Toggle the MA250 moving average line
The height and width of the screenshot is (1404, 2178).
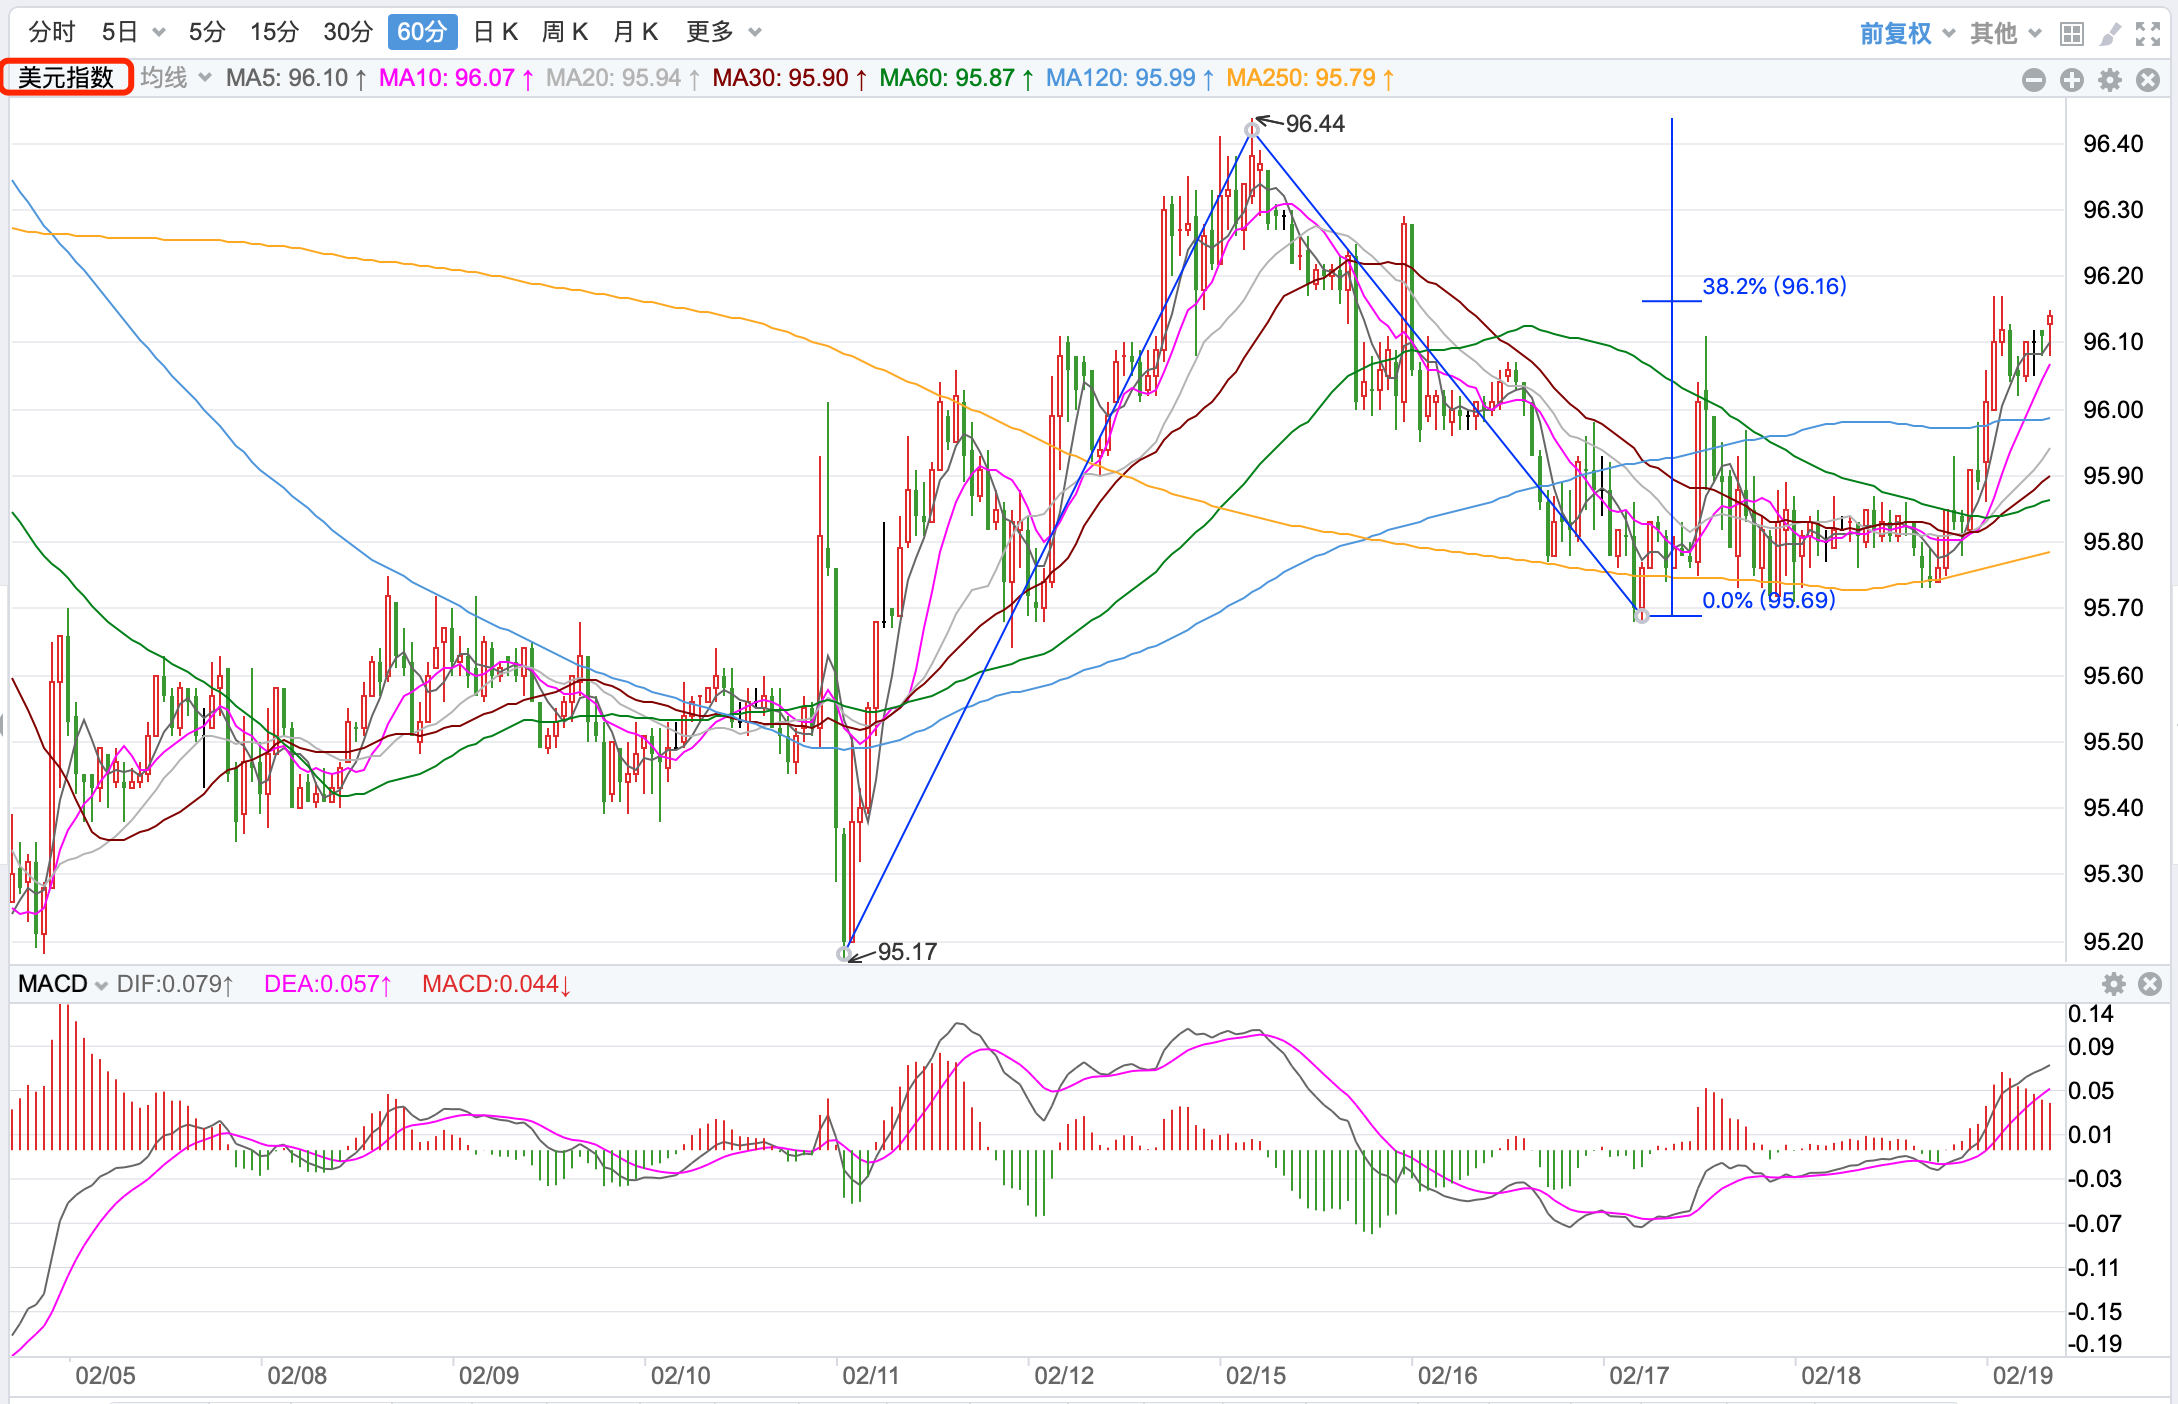pyautogui.click(x=1309, y=78)
